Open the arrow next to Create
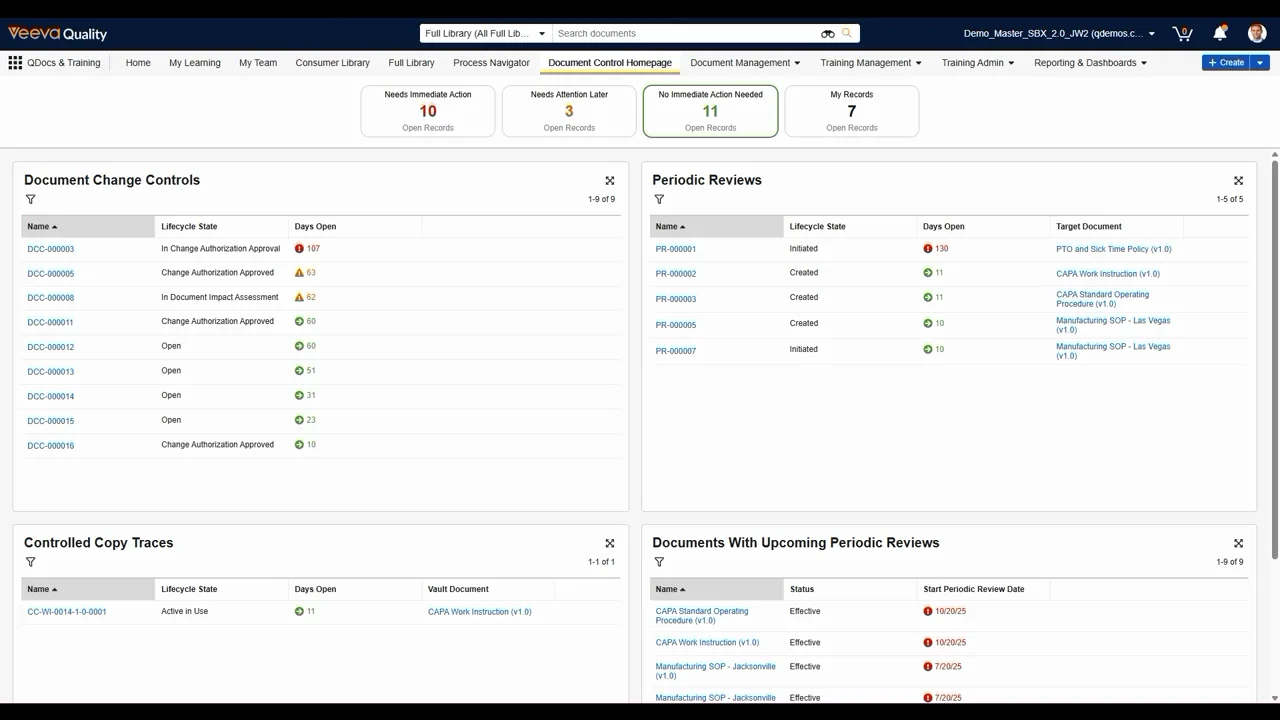1280x720 pixels. pyautogui.click(x=1260, y=63)
